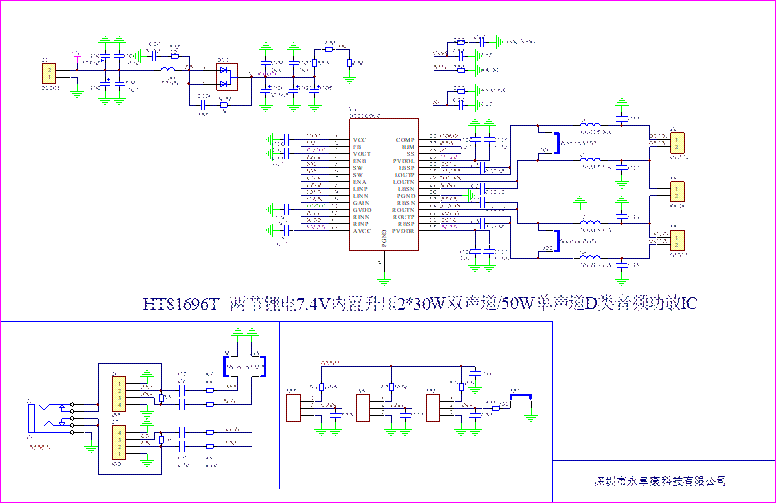Select the SS pin label
Screen dimensions: 776x503
tap(410, 154)
